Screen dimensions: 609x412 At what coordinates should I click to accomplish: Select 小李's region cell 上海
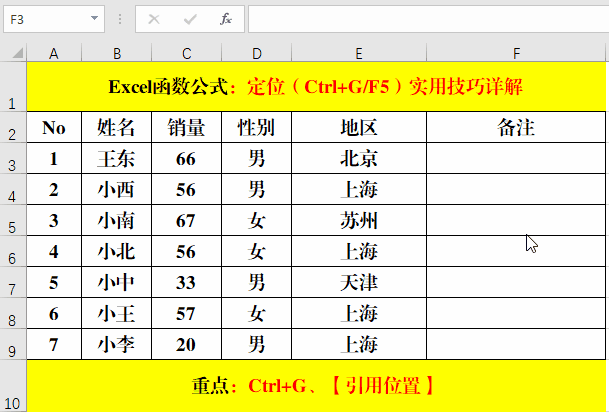click(x=359, y=344)
